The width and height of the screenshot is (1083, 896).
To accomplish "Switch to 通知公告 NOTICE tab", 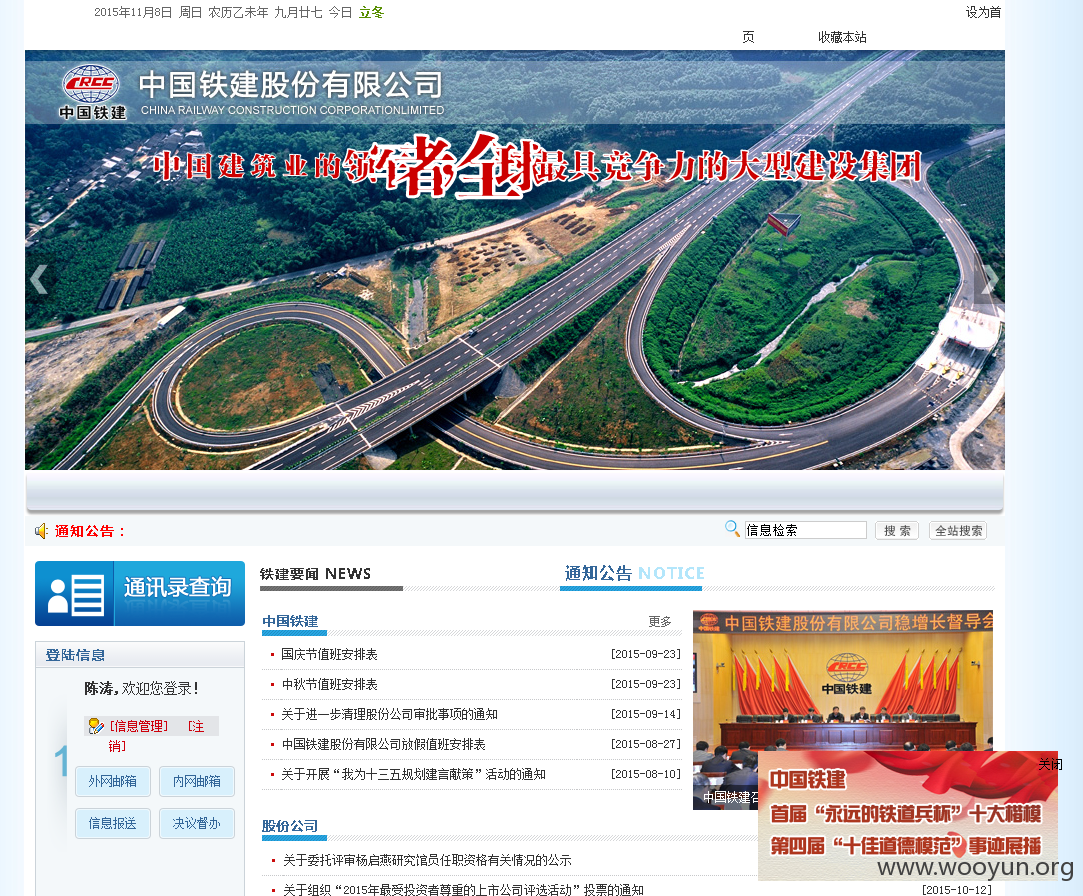I will point(634,573).
